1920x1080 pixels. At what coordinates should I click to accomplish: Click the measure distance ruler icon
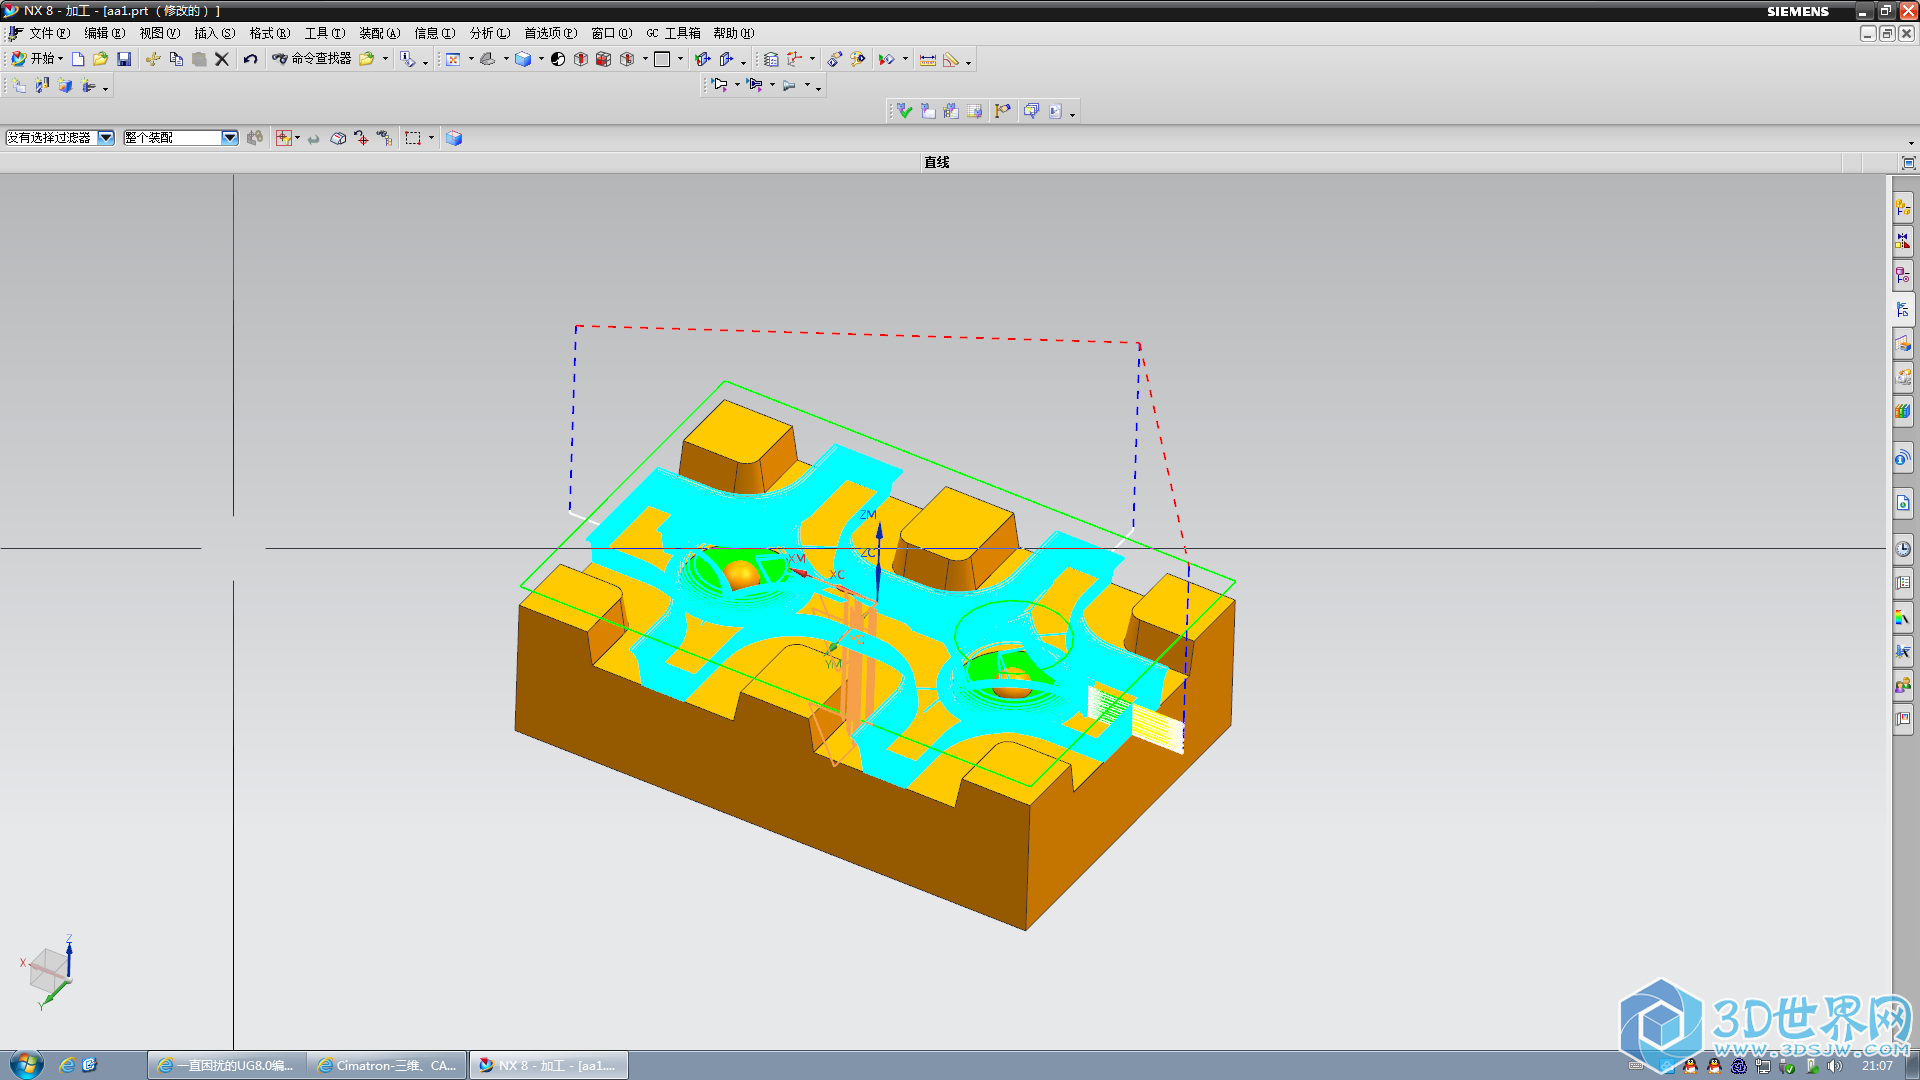pyautogui.click(x=927, y=59)
